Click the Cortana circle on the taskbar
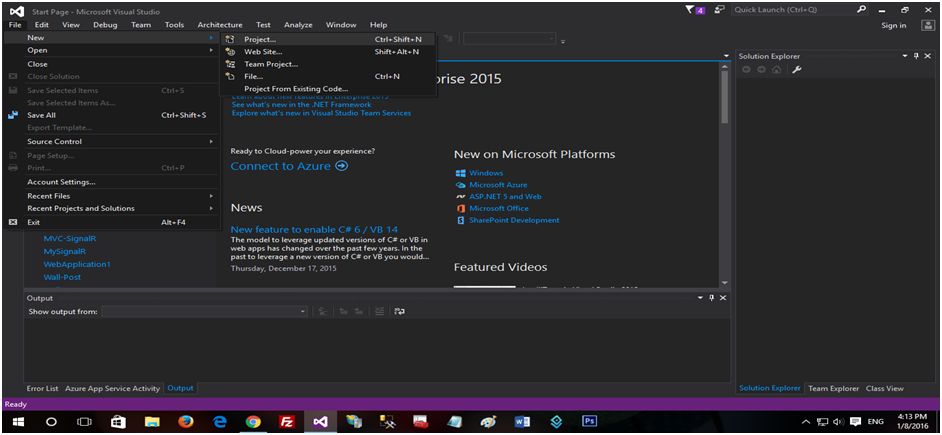942x435 pixels. coord(51,422)
